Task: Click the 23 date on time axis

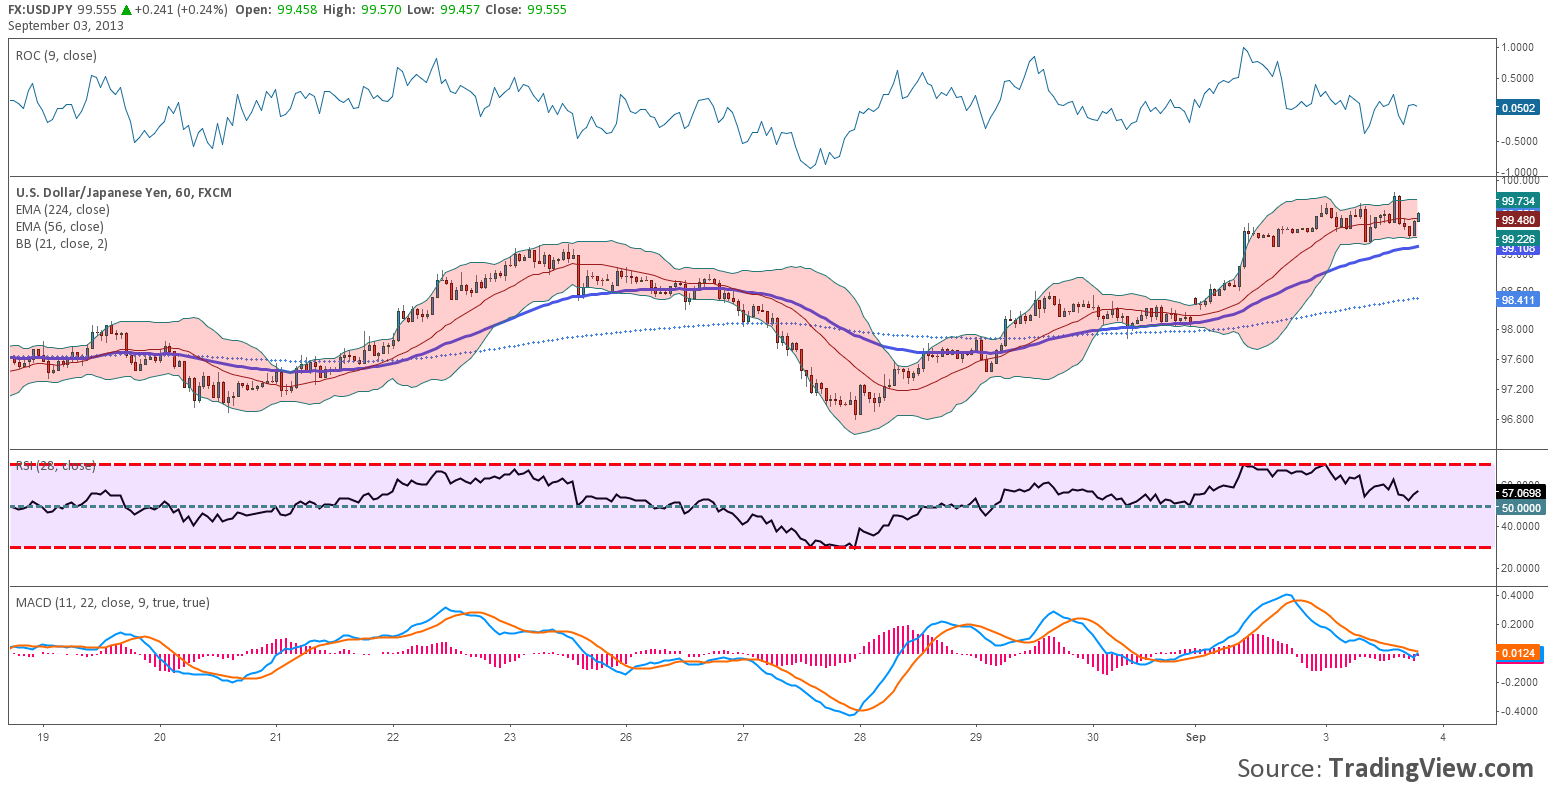Action: (510, 737)
